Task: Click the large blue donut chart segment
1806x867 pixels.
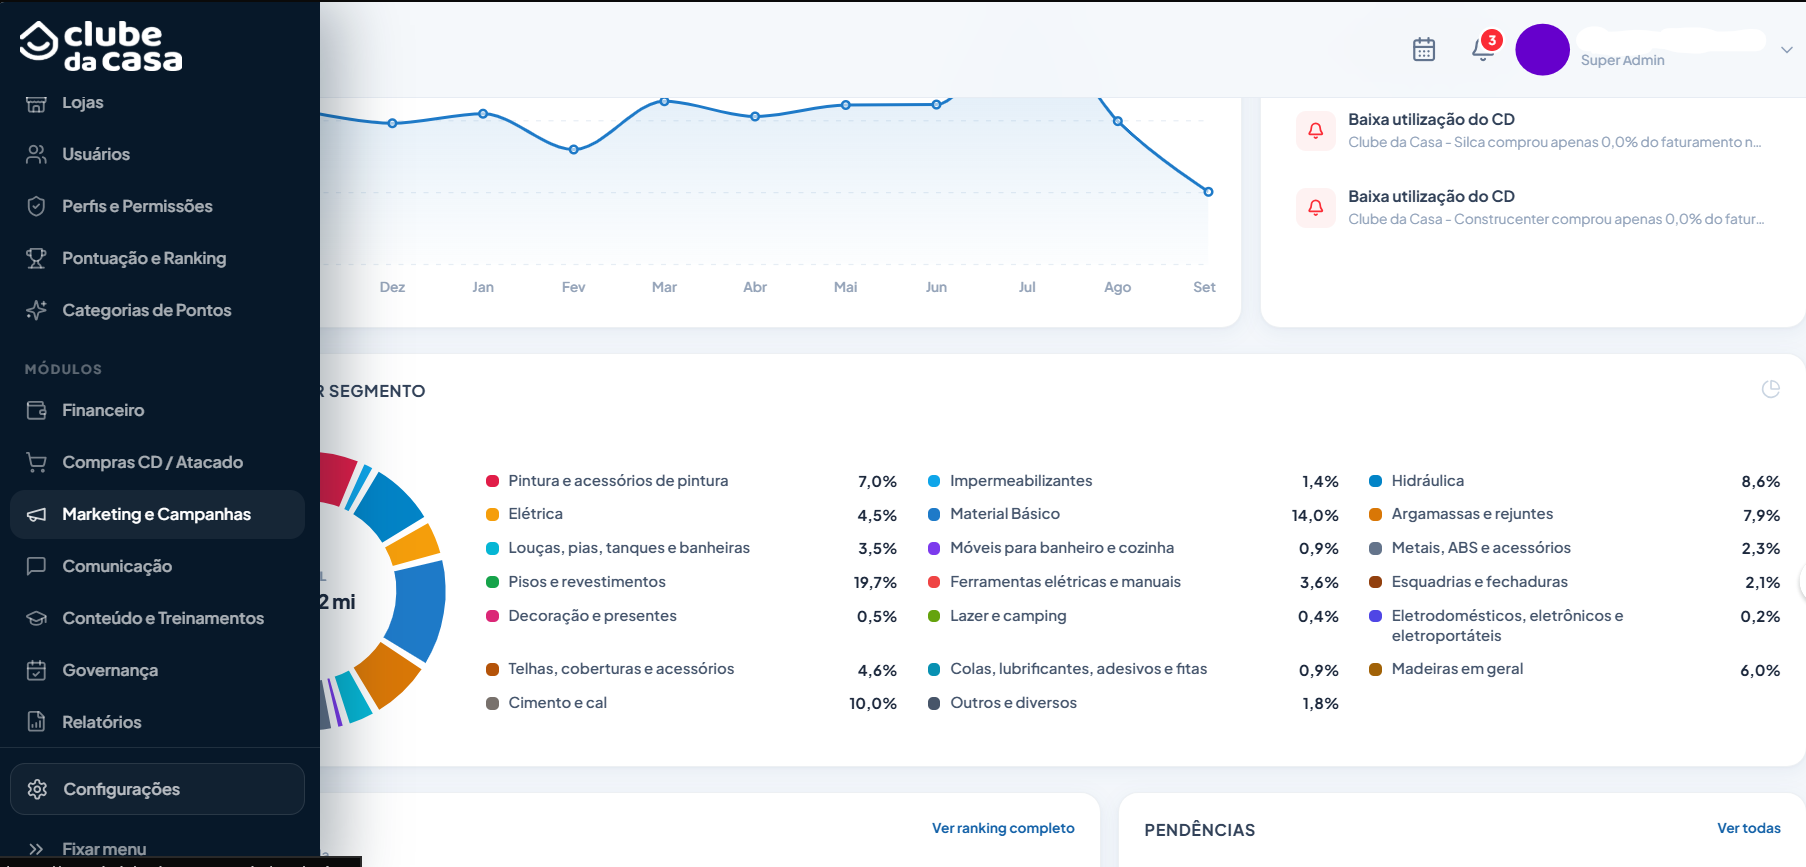Action: pyautogui.click(x=418, y=611)
